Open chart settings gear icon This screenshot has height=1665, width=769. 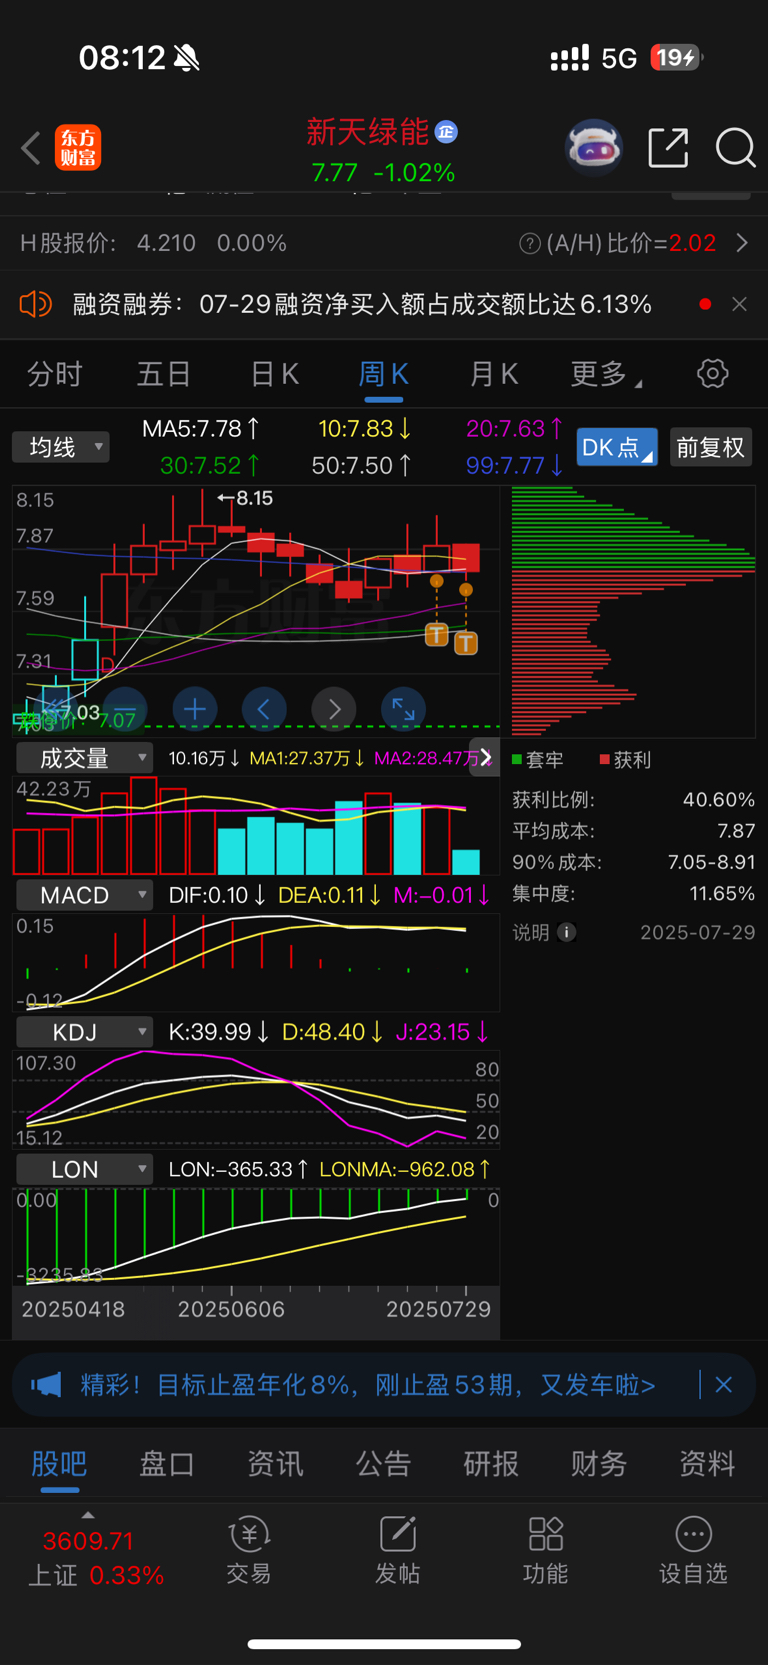point(713,374)
